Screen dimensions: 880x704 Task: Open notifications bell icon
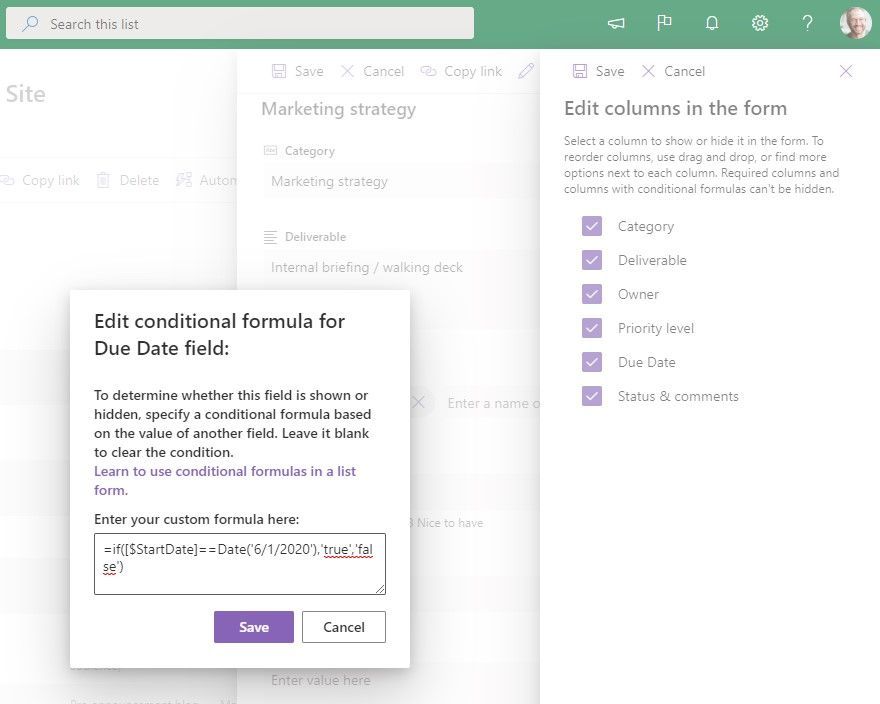pyautogui.click(x=712, y=23)
